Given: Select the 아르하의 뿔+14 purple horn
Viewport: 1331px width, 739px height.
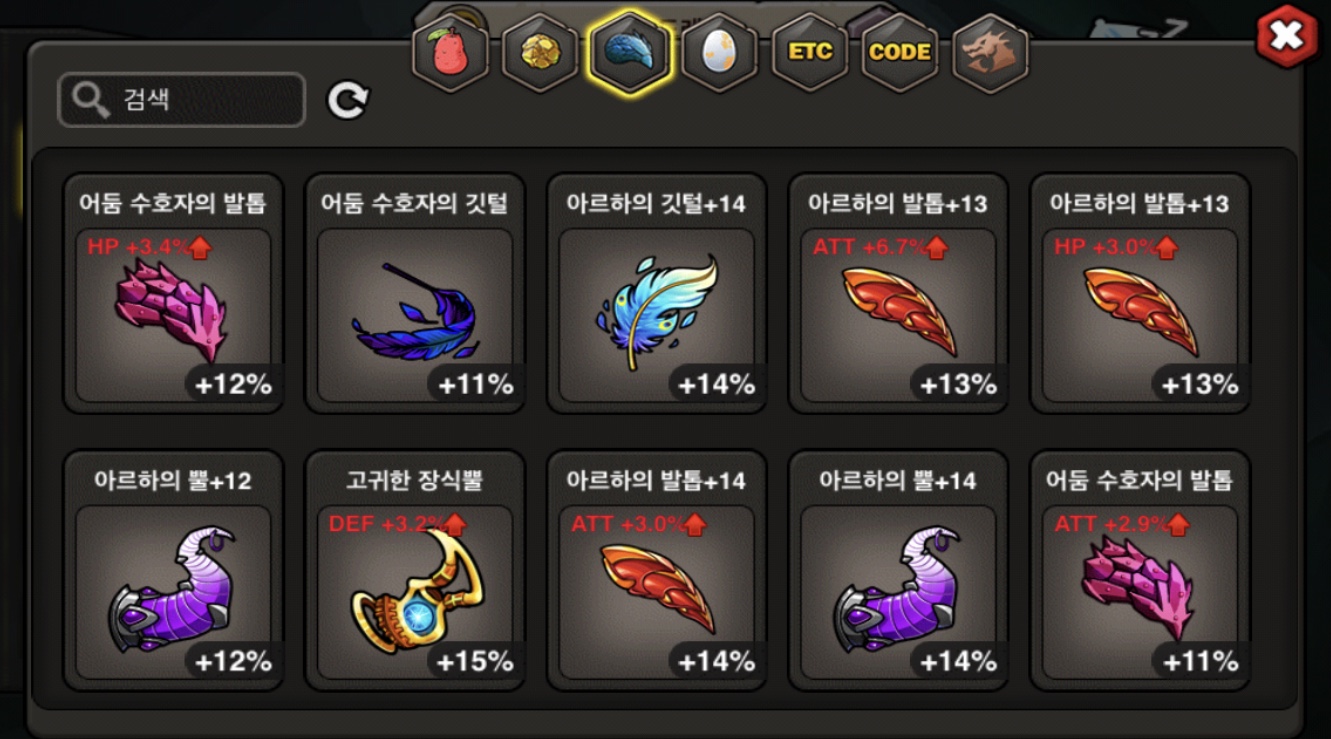Looking at the screenshot, I should pyautogui.click(x=898, y=570).
